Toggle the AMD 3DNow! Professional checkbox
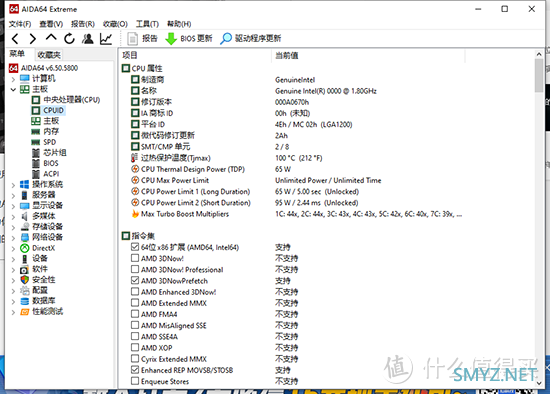The height and width of the screenshot is (394, 550). tap(135, 269)
